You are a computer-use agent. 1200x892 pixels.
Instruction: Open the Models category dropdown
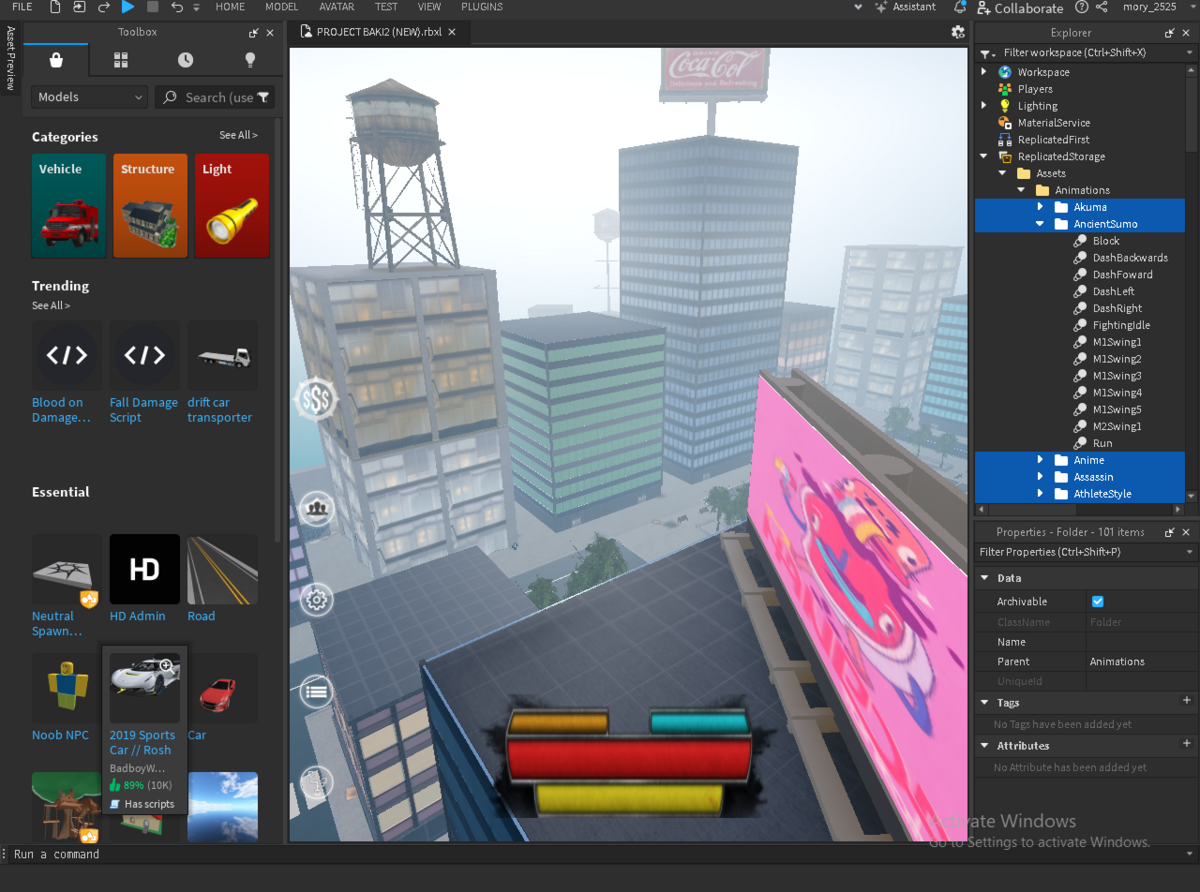click(90, 97)
